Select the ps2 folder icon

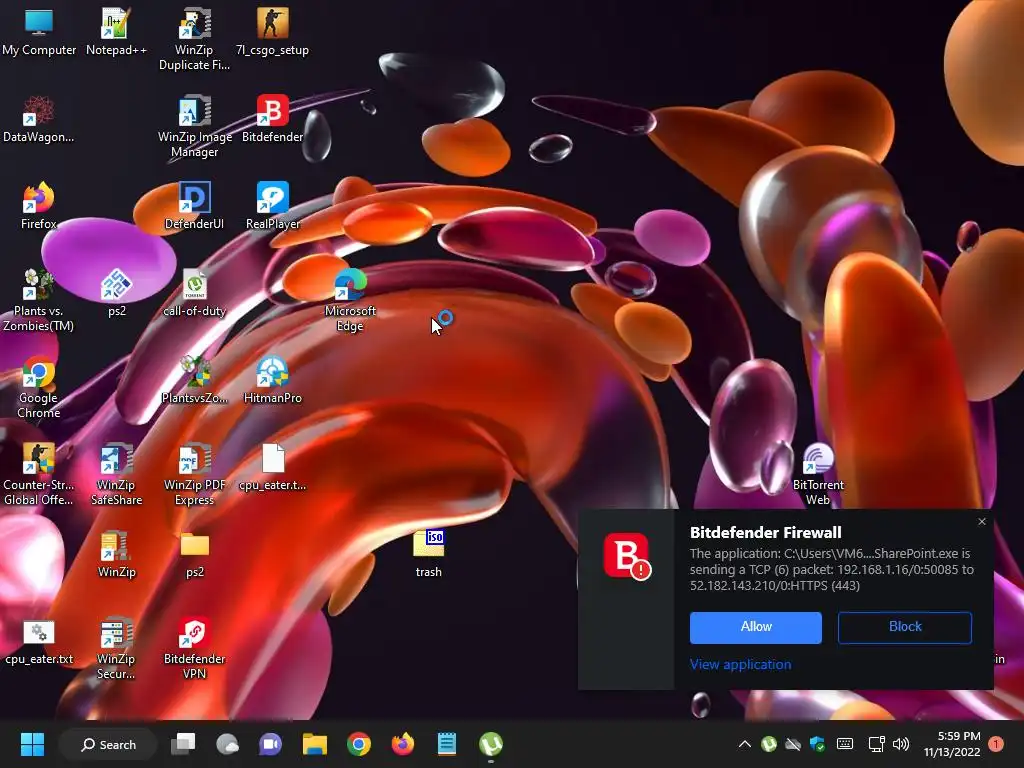pyautogui.click(x=194, y=554)
